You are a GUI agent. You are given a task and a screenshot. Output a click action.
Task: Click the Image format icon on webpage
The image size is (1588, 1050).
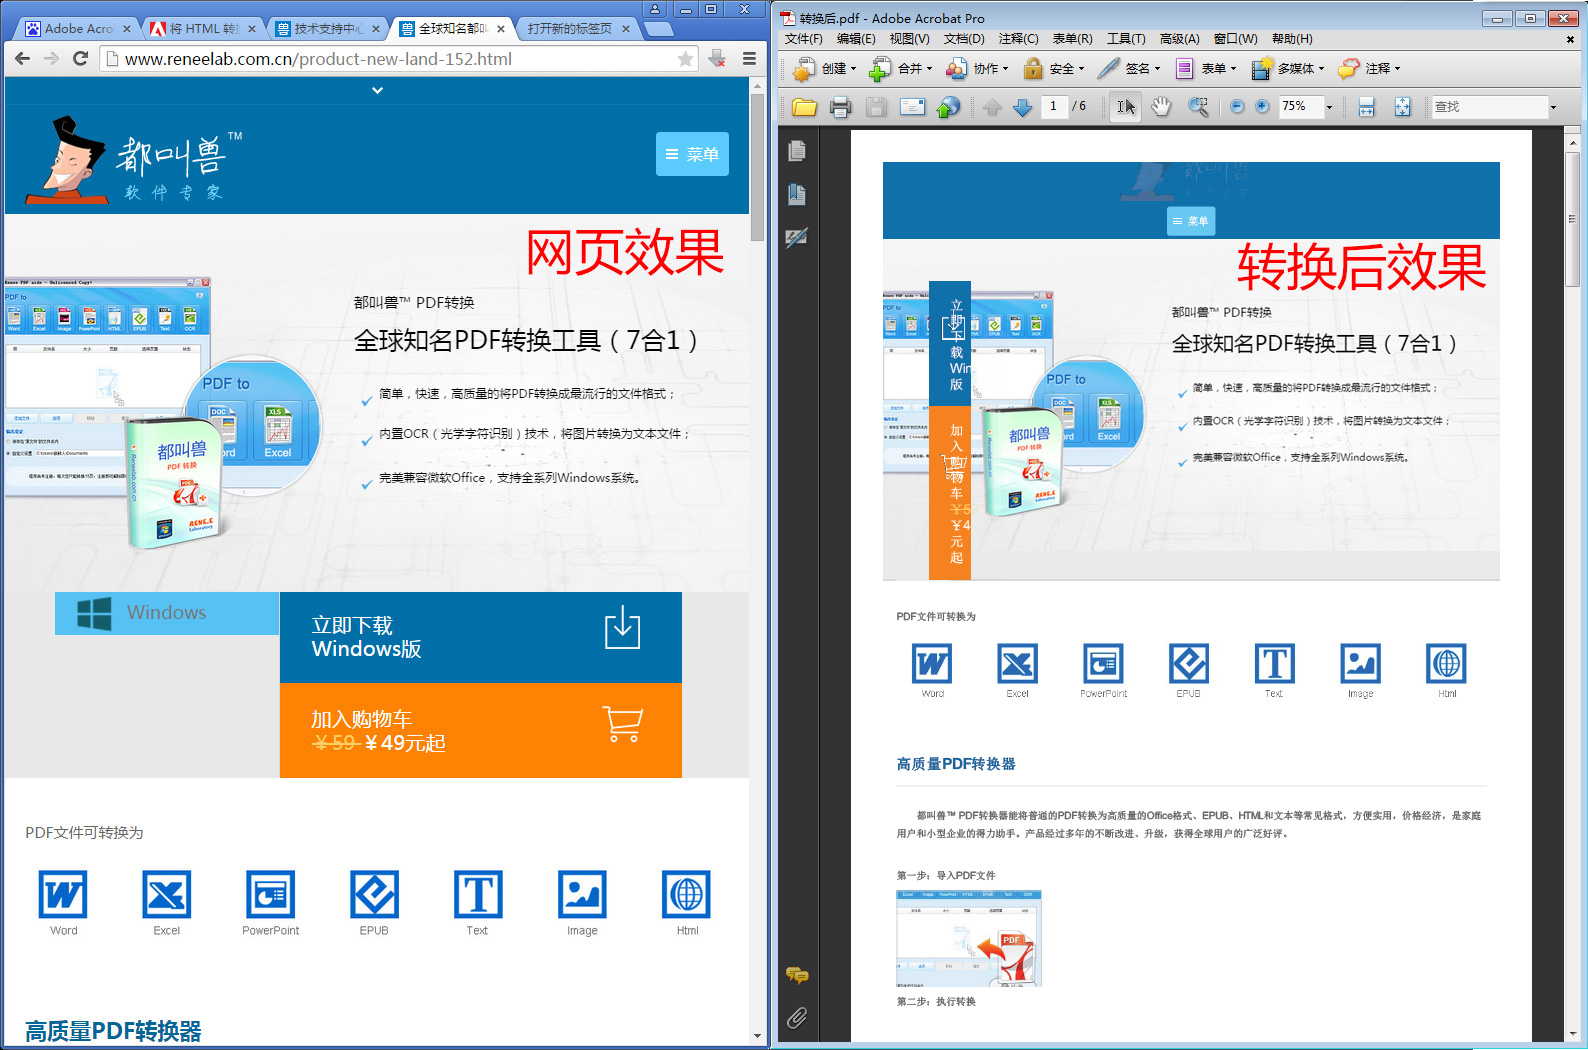(x=582, y=894)
